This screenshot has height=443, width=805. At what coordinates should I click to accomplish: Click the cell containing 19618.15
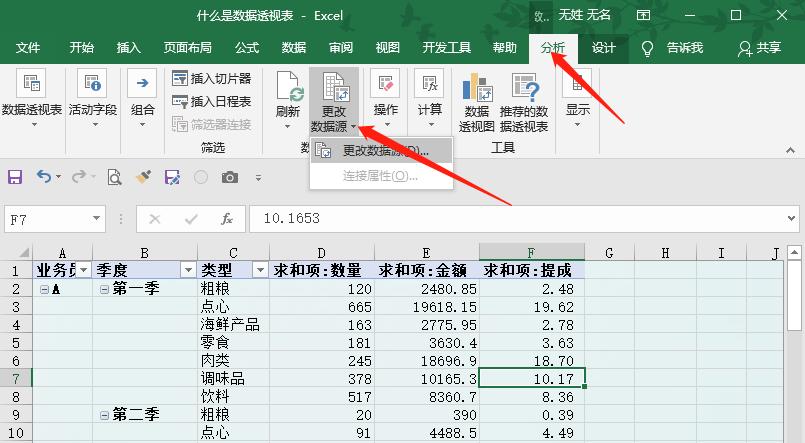pos(427,307)
